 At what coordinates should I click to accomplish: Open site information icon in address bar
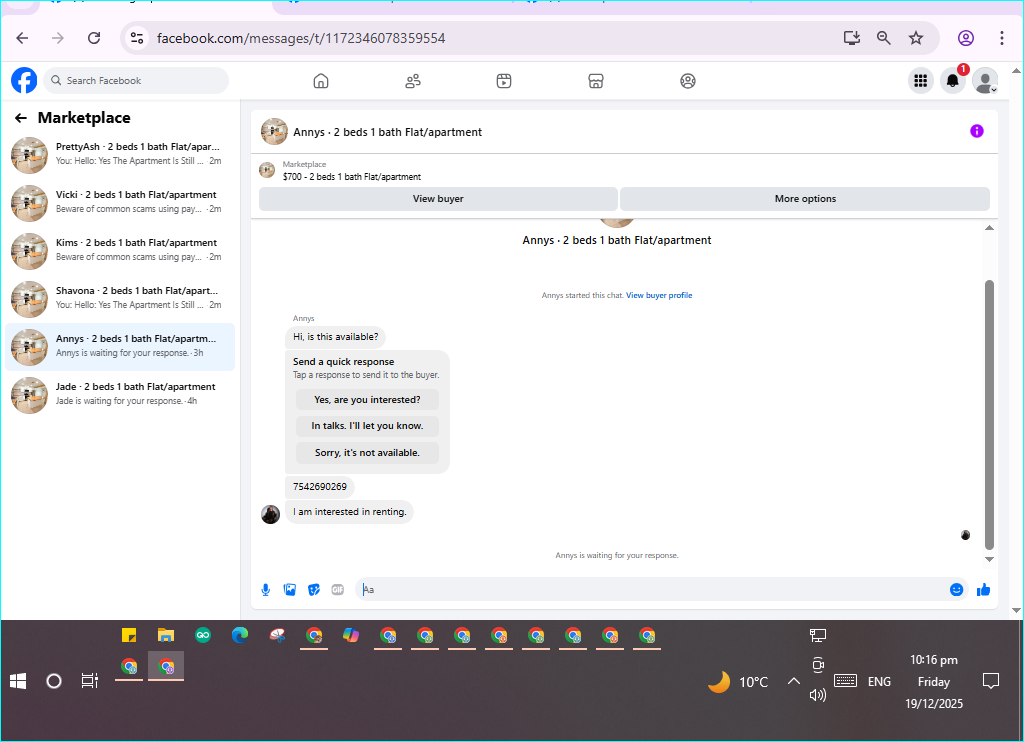tap(137, 38)
